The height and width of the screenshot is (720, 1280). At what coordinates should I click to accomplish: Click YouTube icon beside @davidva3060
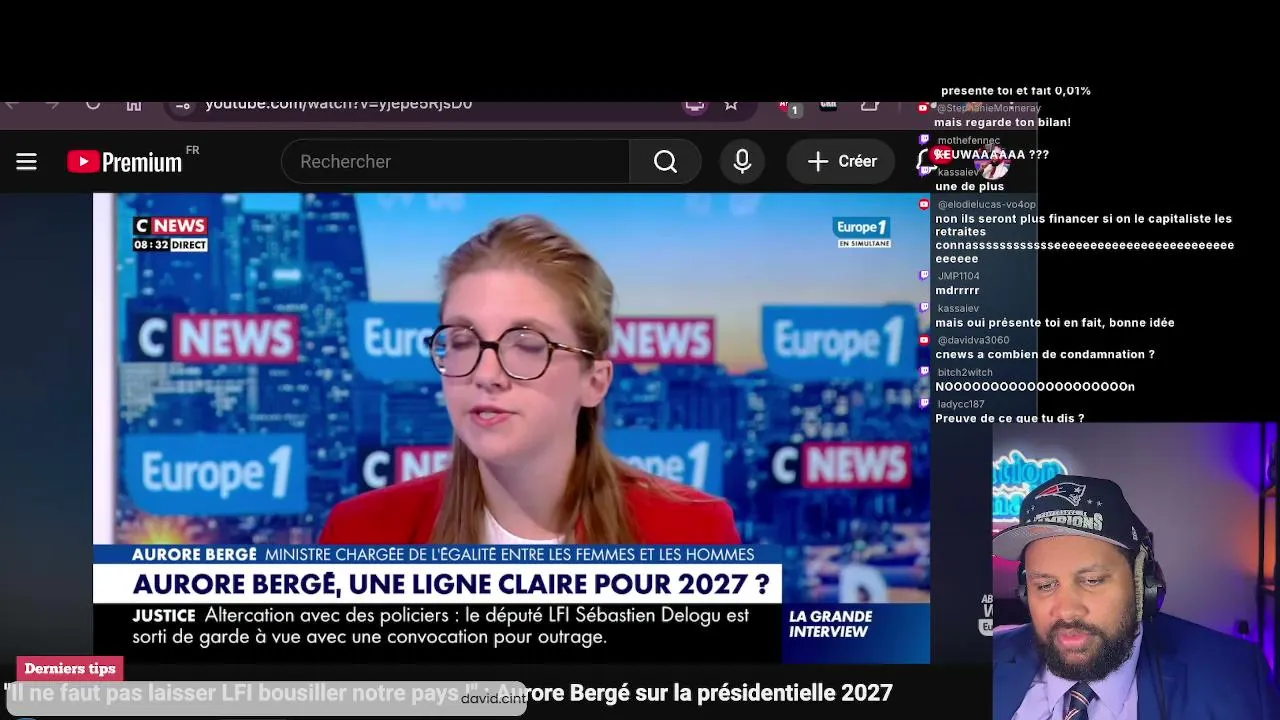pos(925,340)
